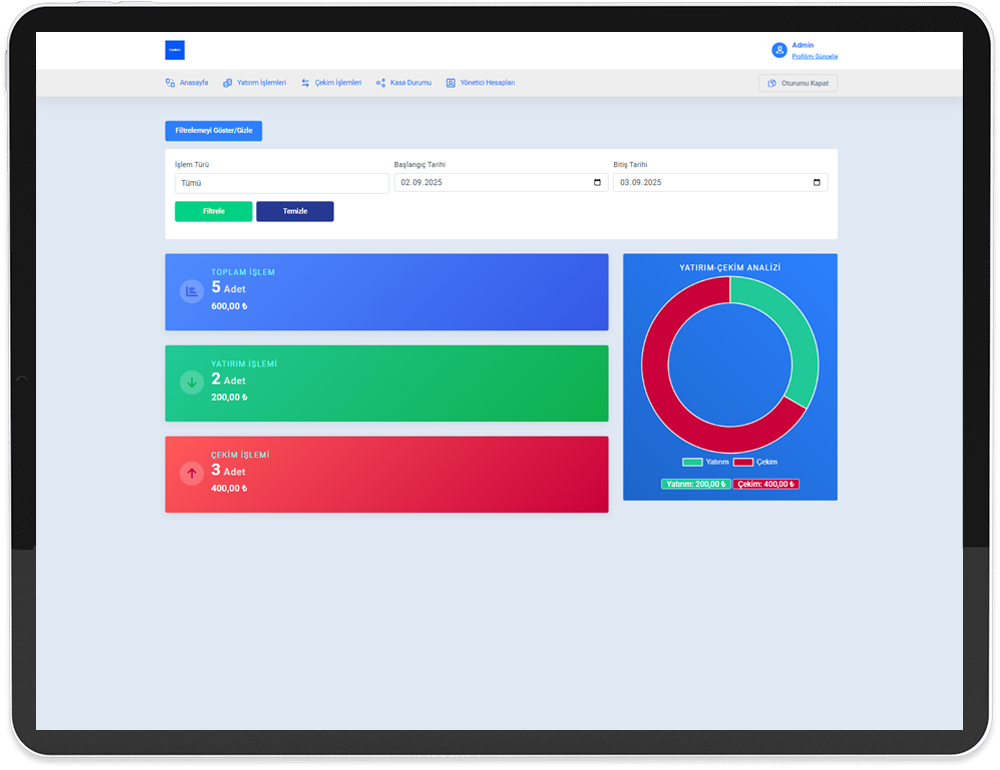Open Yönetici Hesapları page

pos(481,83)
